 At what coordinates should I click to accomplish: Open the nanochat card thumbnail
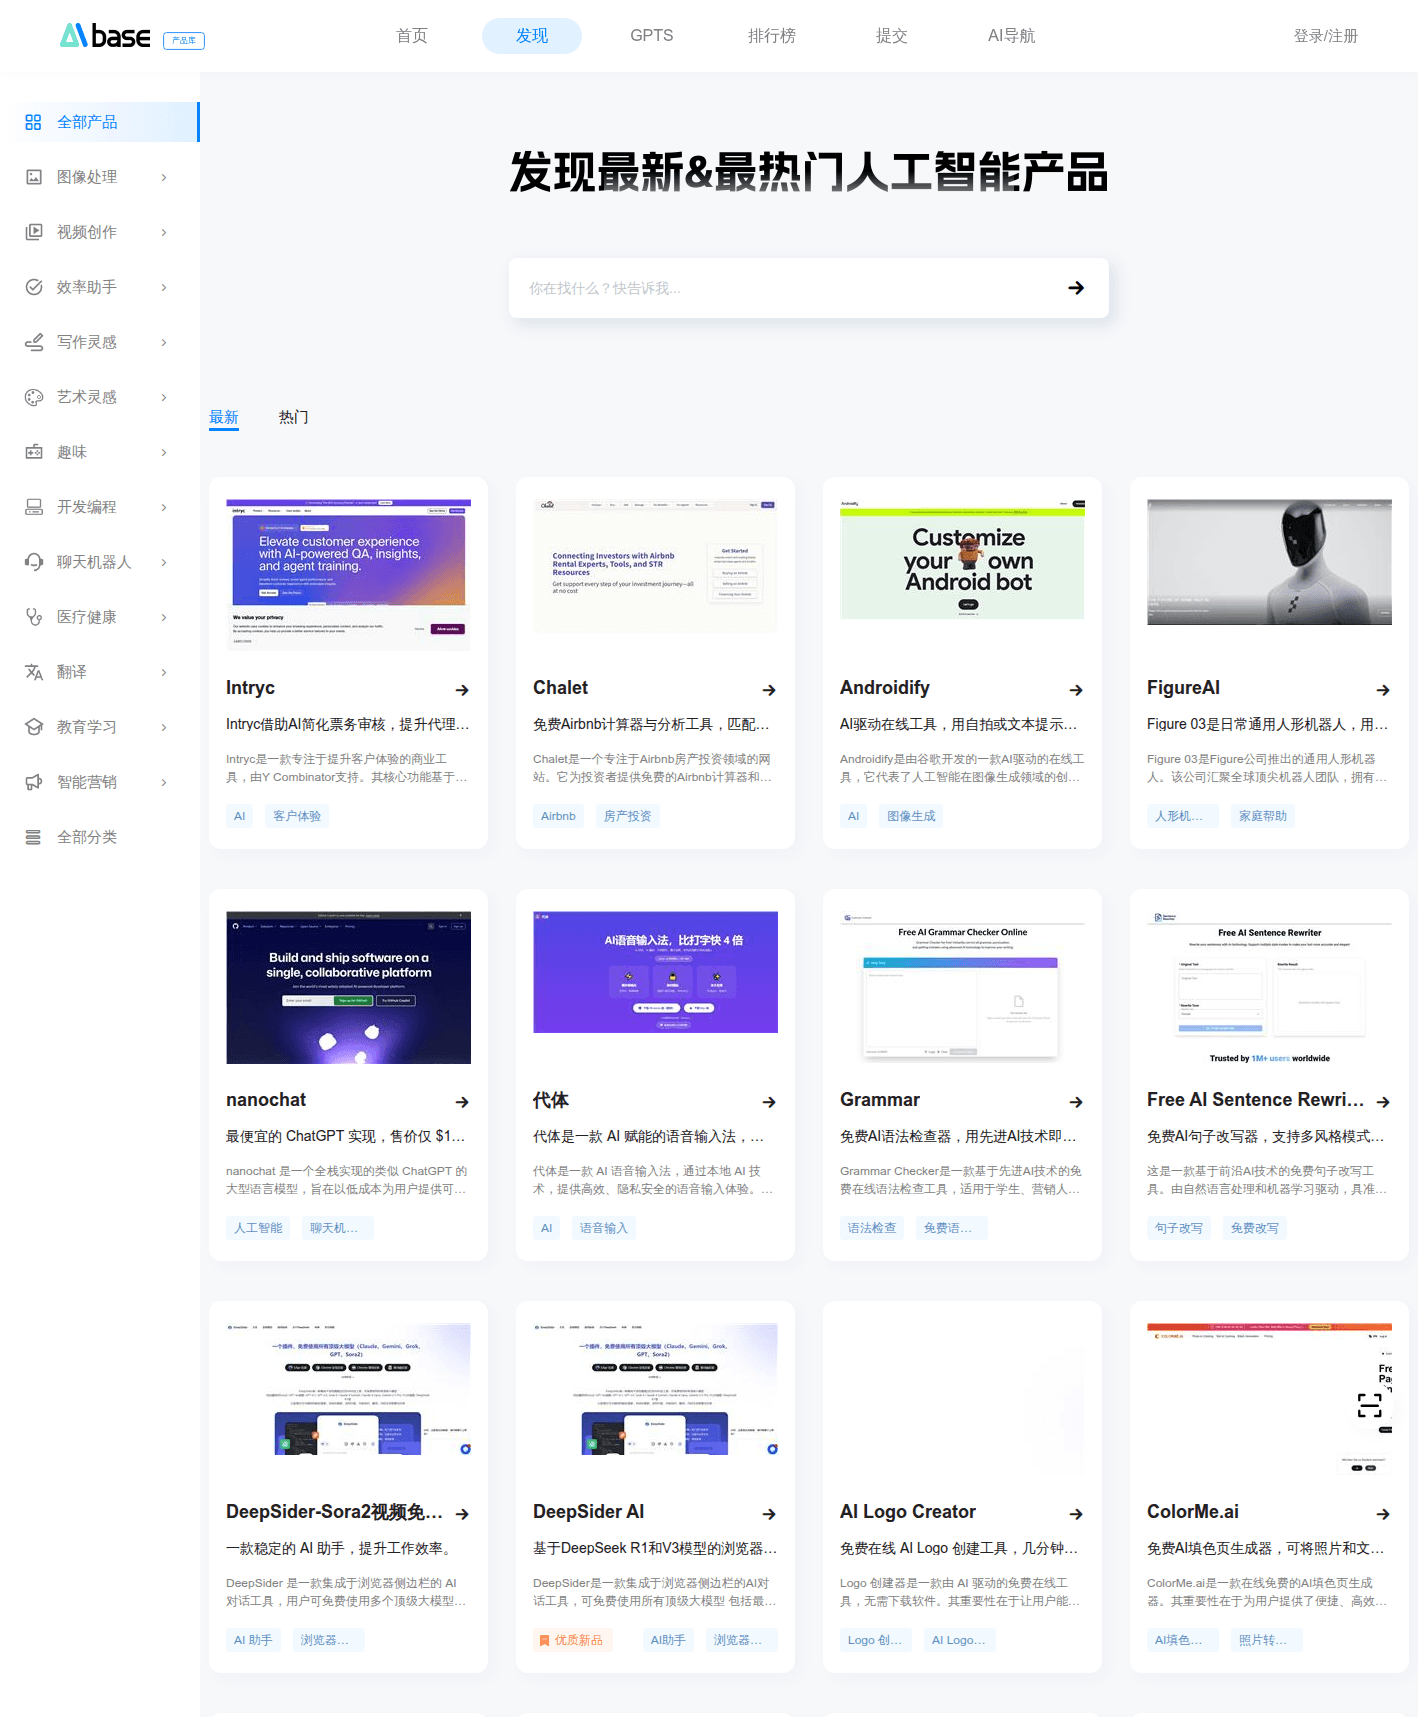pyautogui.click(x=348, y=987)
